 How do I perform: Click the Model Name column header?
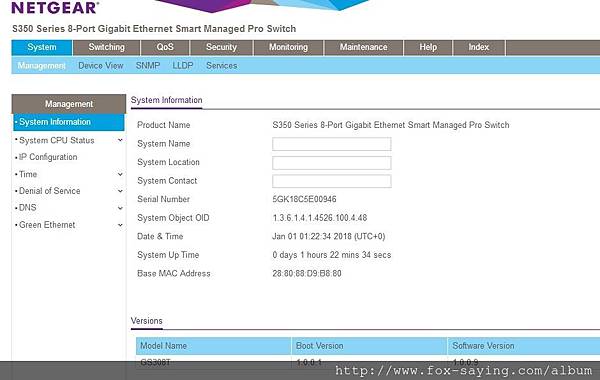214,346
